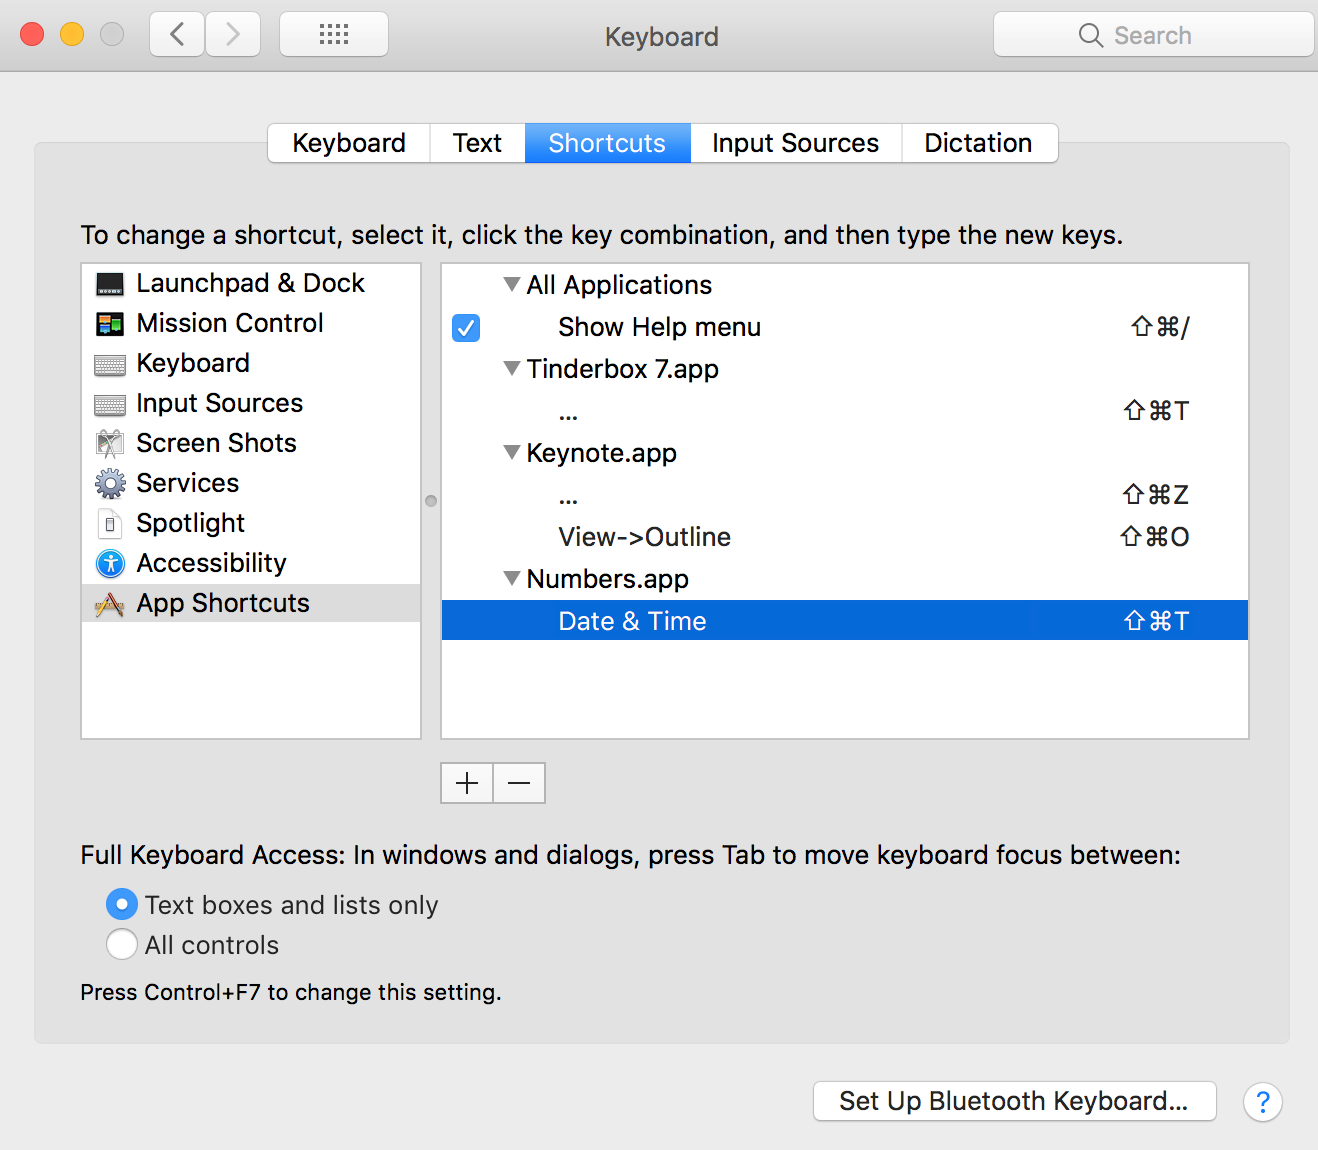The height and width of the screenshot is (1150, 1318).
Task: Select the Spotlight sidebar icon
Action: [109, 523]
